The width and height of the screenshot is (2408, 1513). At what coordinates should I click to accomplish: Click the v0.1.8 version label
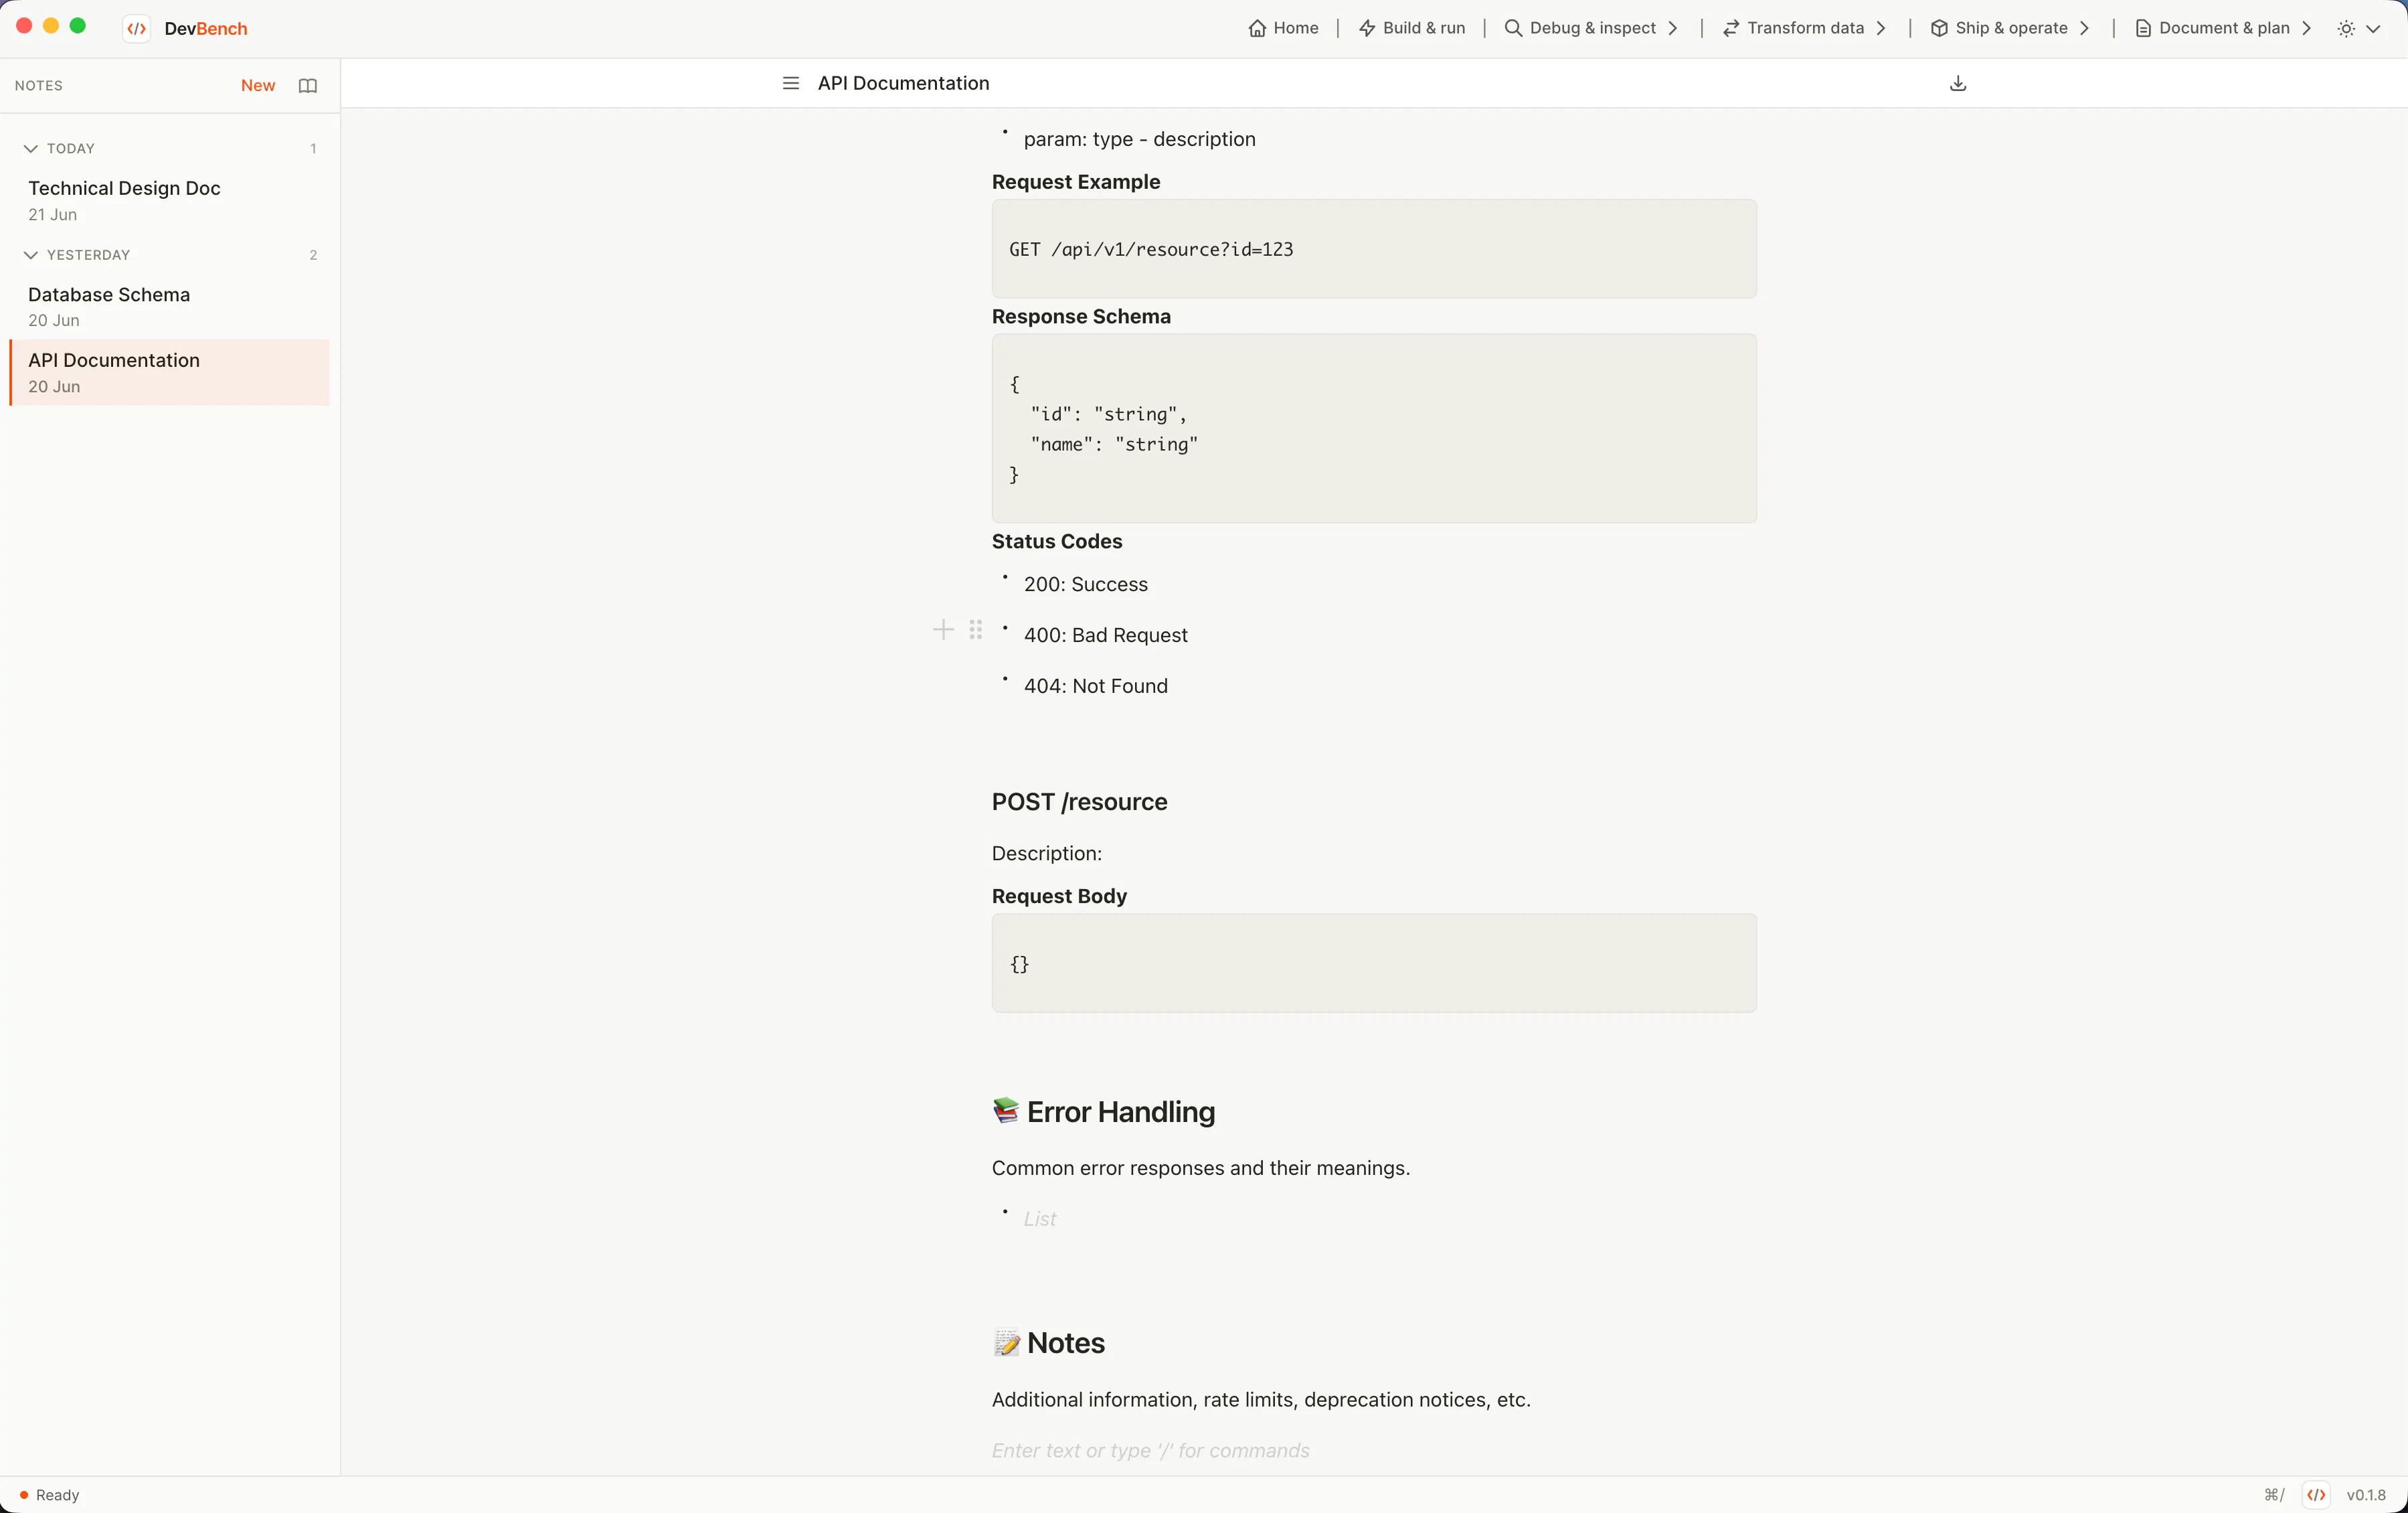click(x=2366, y=1495)
